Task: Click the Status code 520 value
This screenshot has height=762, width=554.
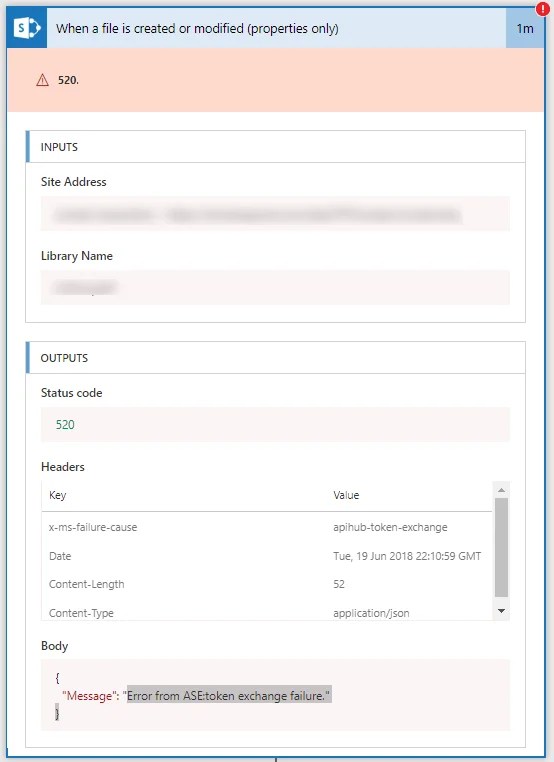Action: [x=65, y=425]
